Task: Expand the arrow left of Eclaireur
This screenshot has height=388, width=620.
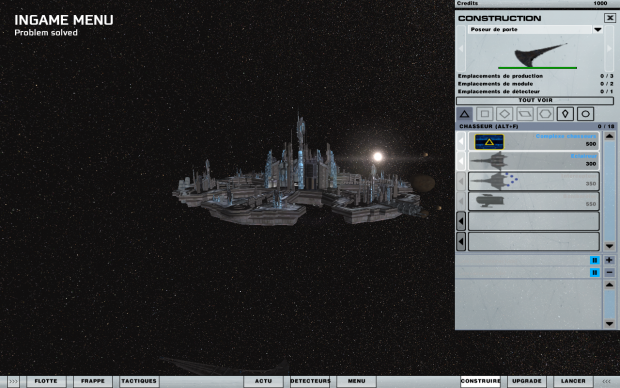Action: (461, 161)
